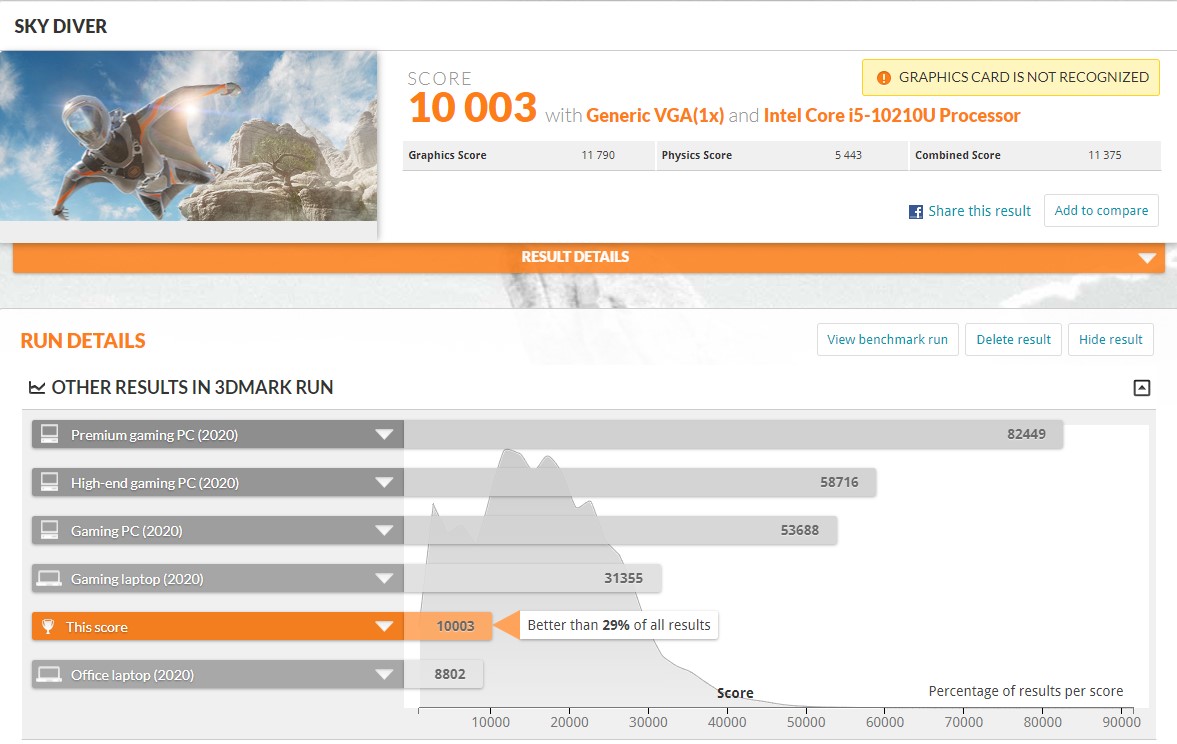Click the 90000 tick label on score axis
This screenshot has width=1177, height=744.
(1121, 722)
